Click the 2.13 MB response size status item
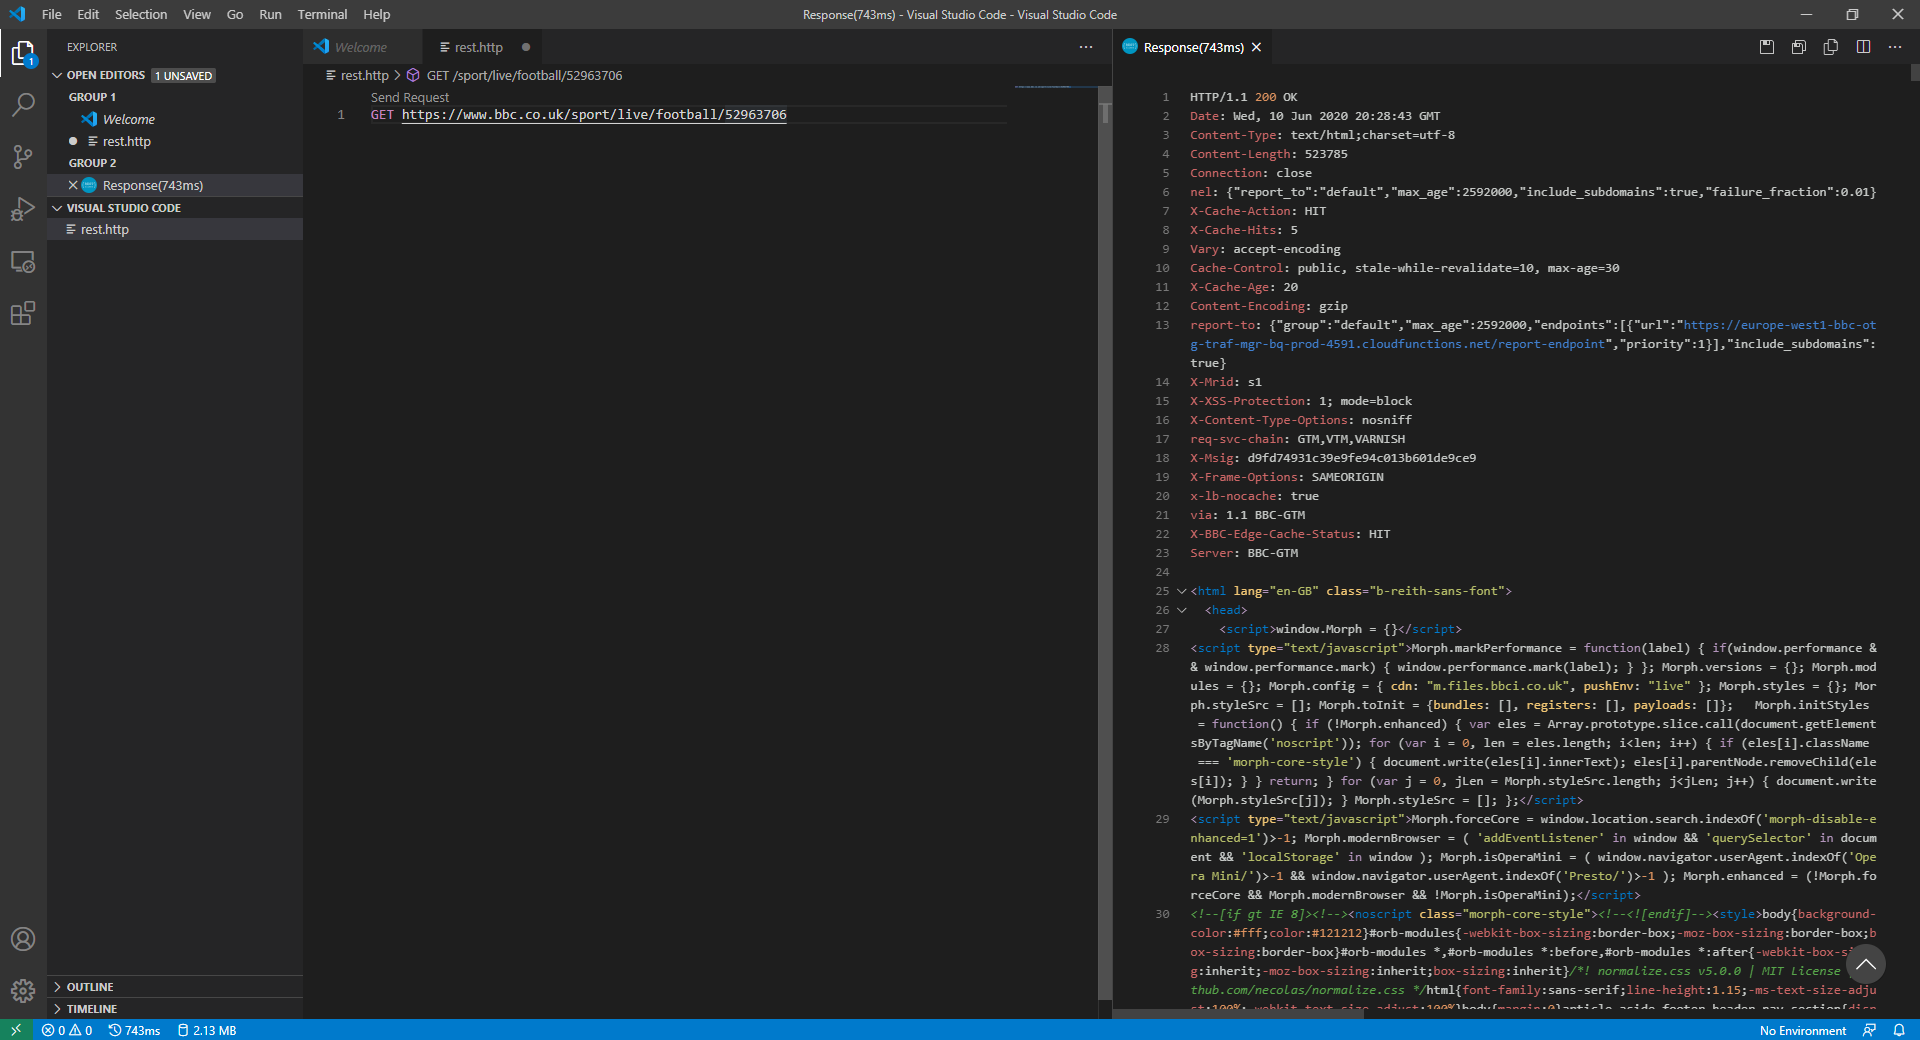 (x=207, y=1030)
